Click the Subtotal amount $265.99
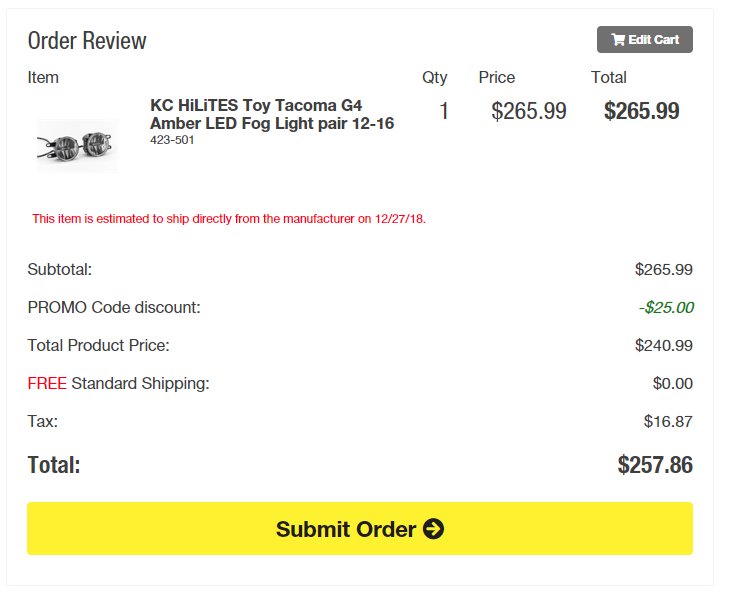Screen dimensions: 730x600 664,270
